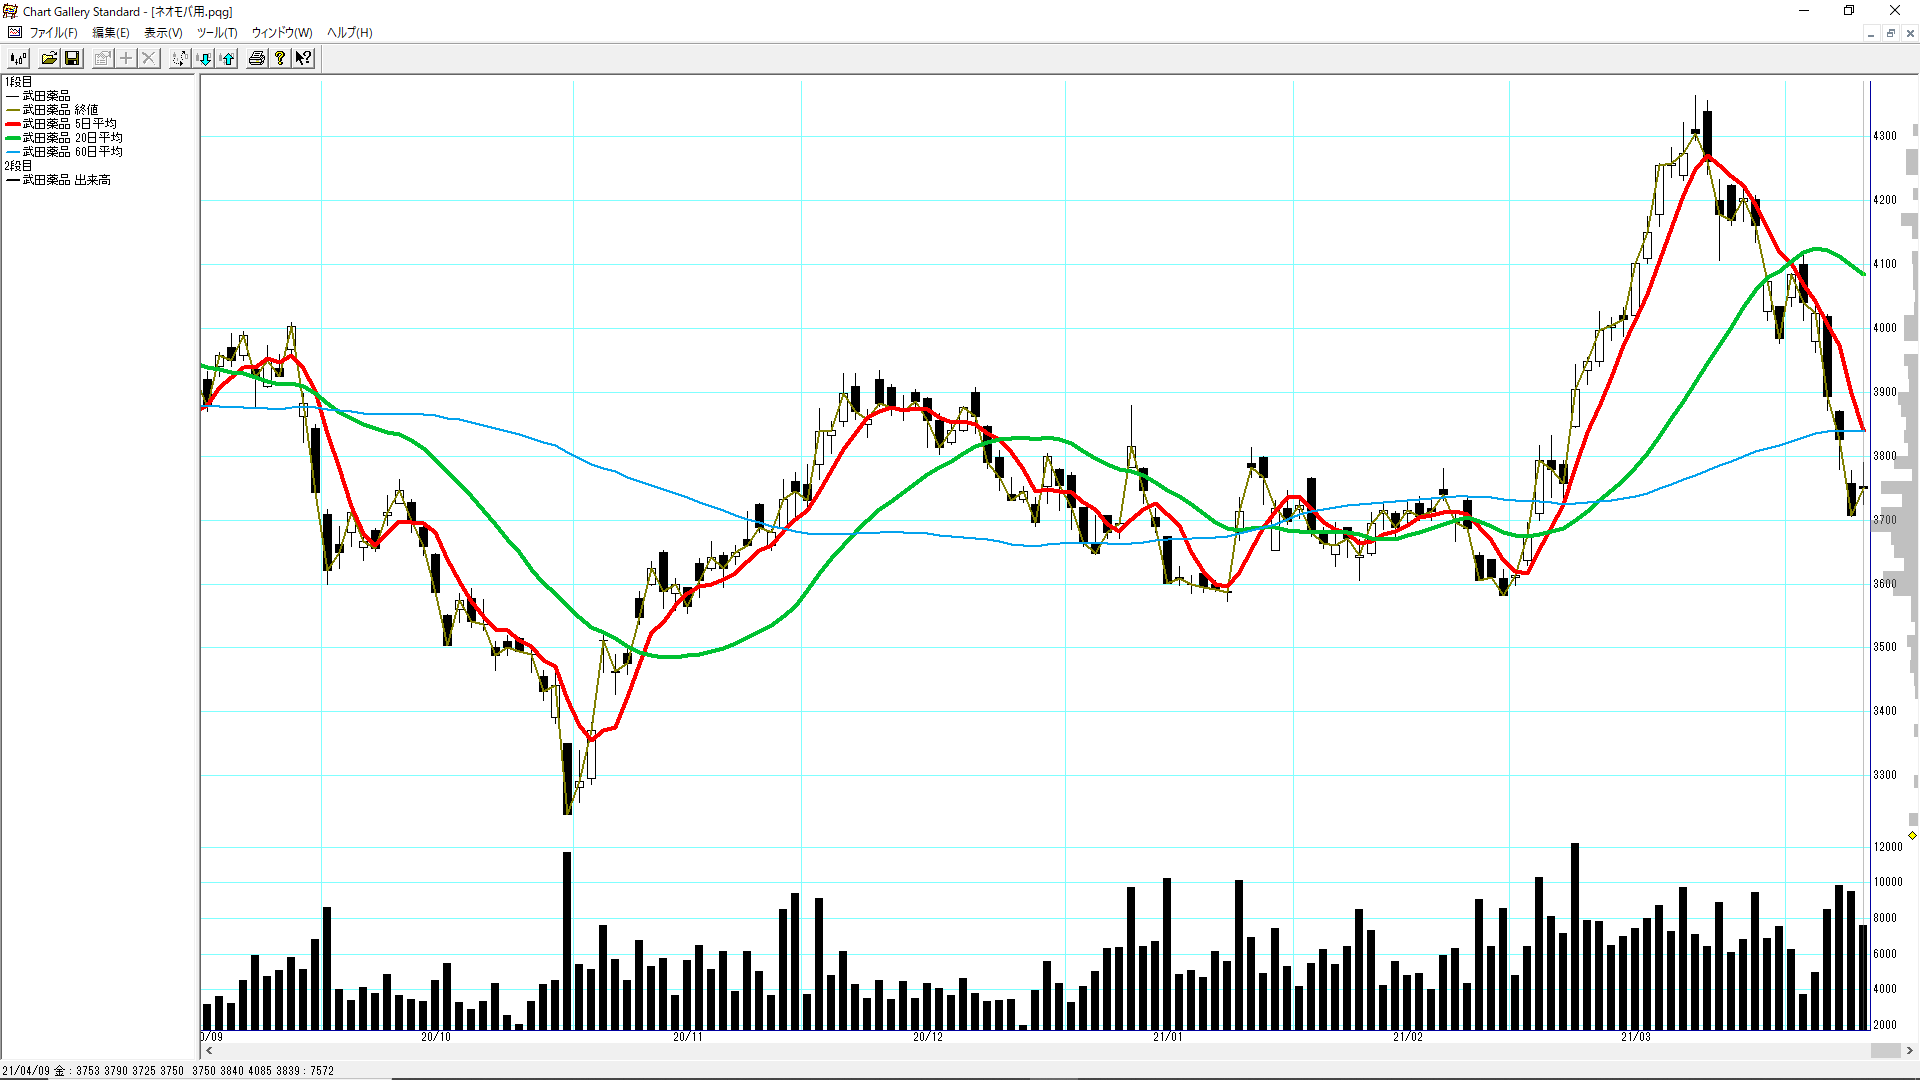Click the cyan down-arrow chart toolbar icon
Viewport: 1920px width, 1080px height.
pos(204,59)
